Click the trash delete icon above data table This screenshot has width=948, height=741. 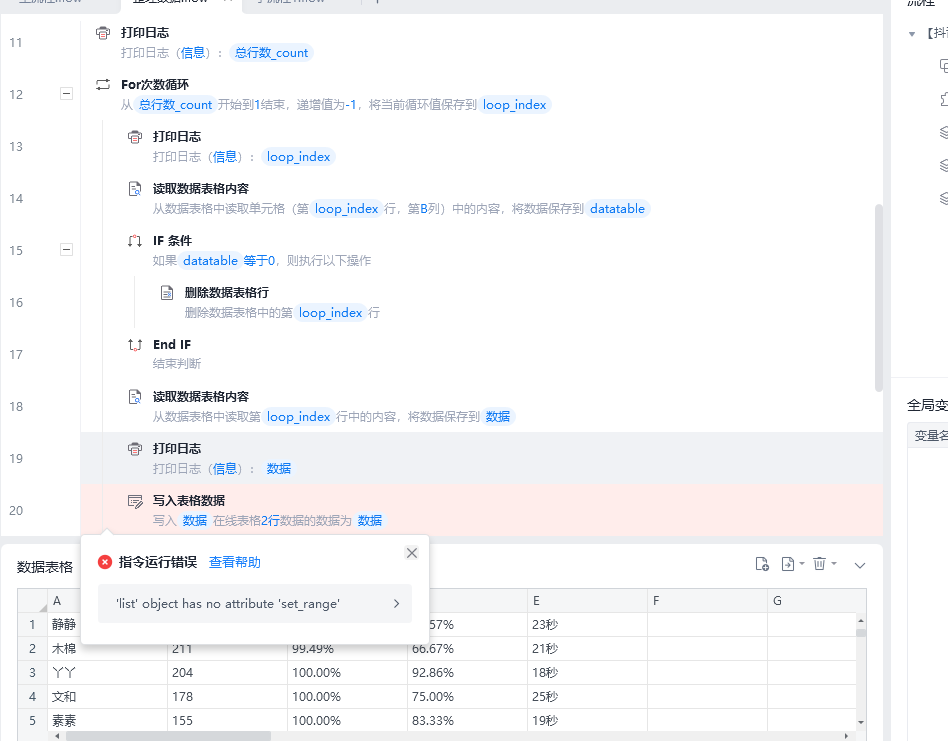(820, 564)
